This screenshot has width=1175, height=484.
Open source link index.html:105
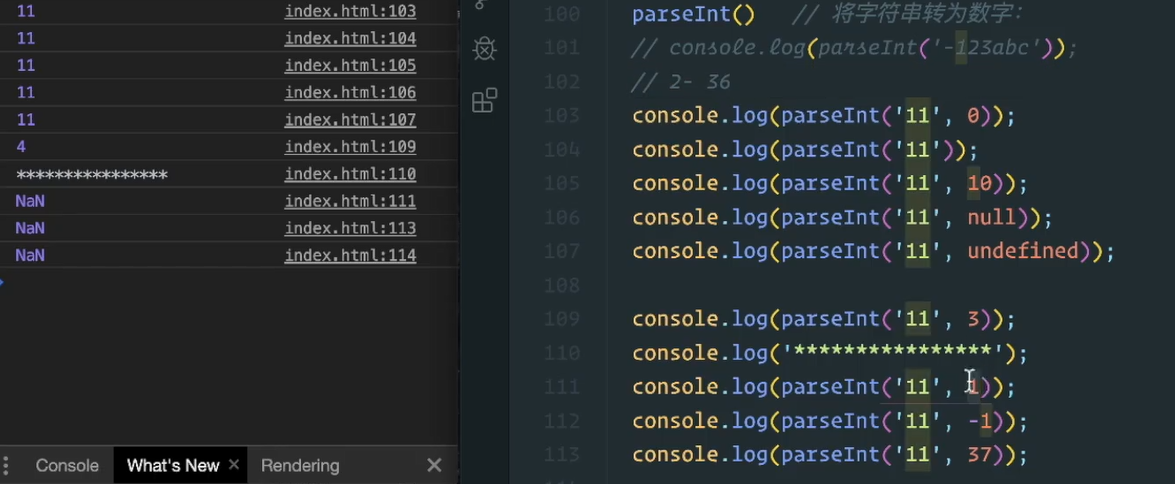[350, 65]
